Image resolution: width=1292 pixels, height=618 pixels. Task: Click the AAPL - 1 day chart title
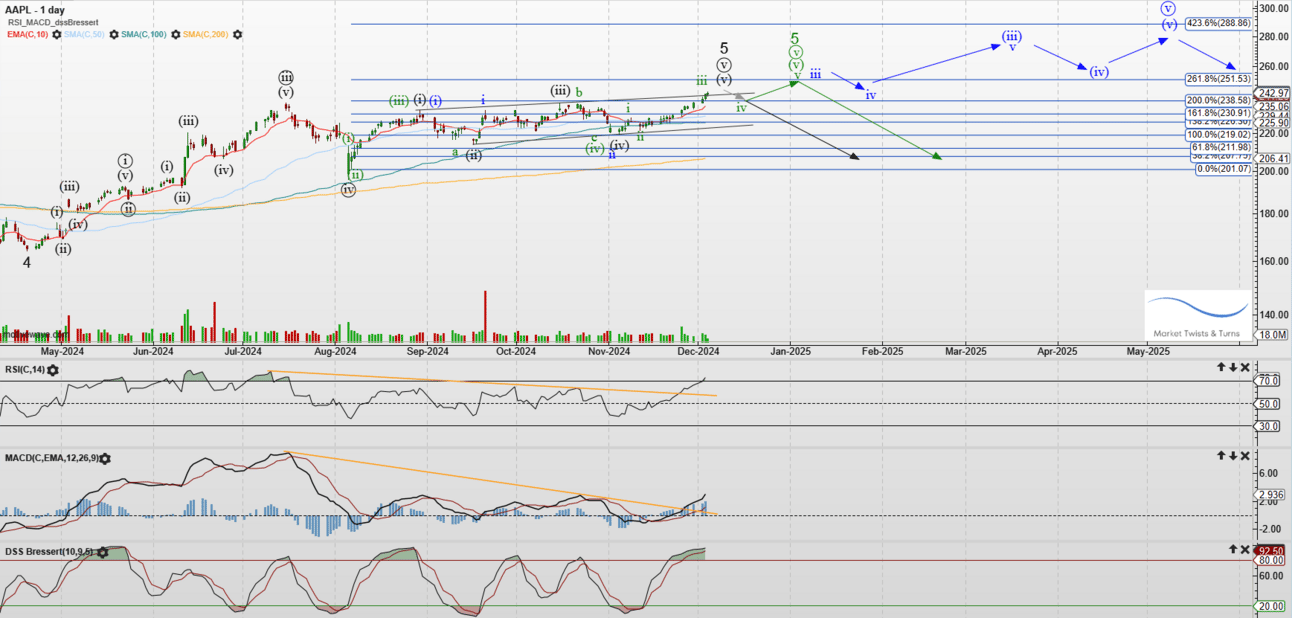35,9
